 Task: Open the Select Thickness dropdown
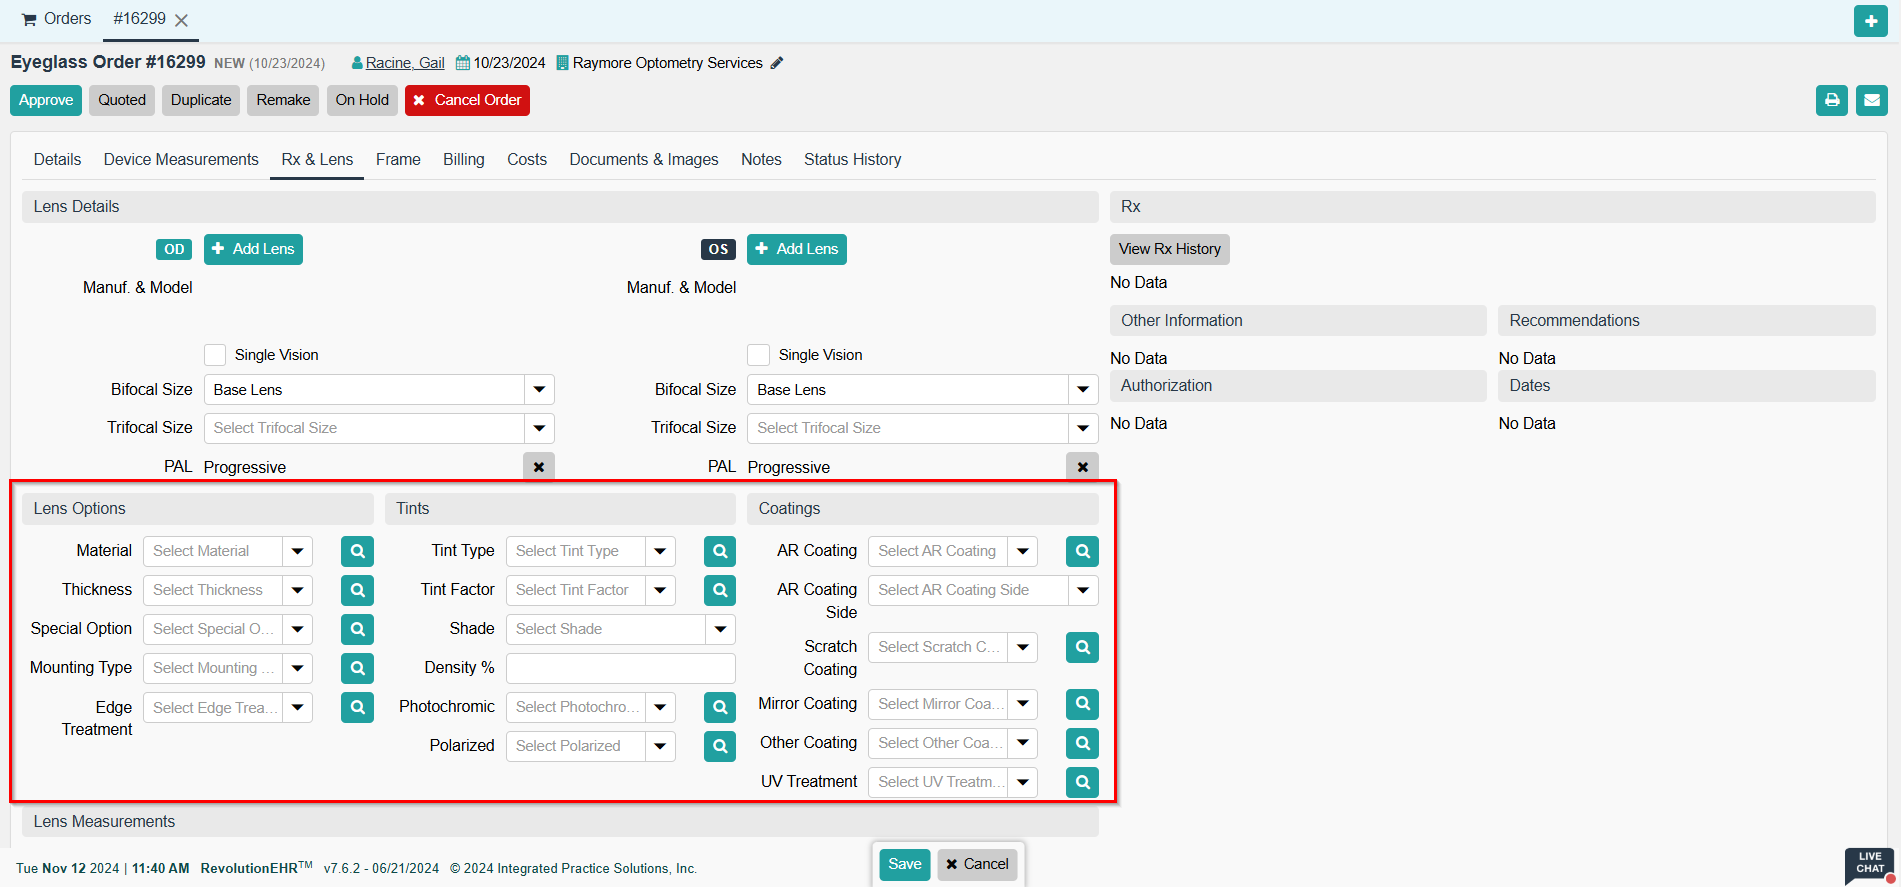297,590
